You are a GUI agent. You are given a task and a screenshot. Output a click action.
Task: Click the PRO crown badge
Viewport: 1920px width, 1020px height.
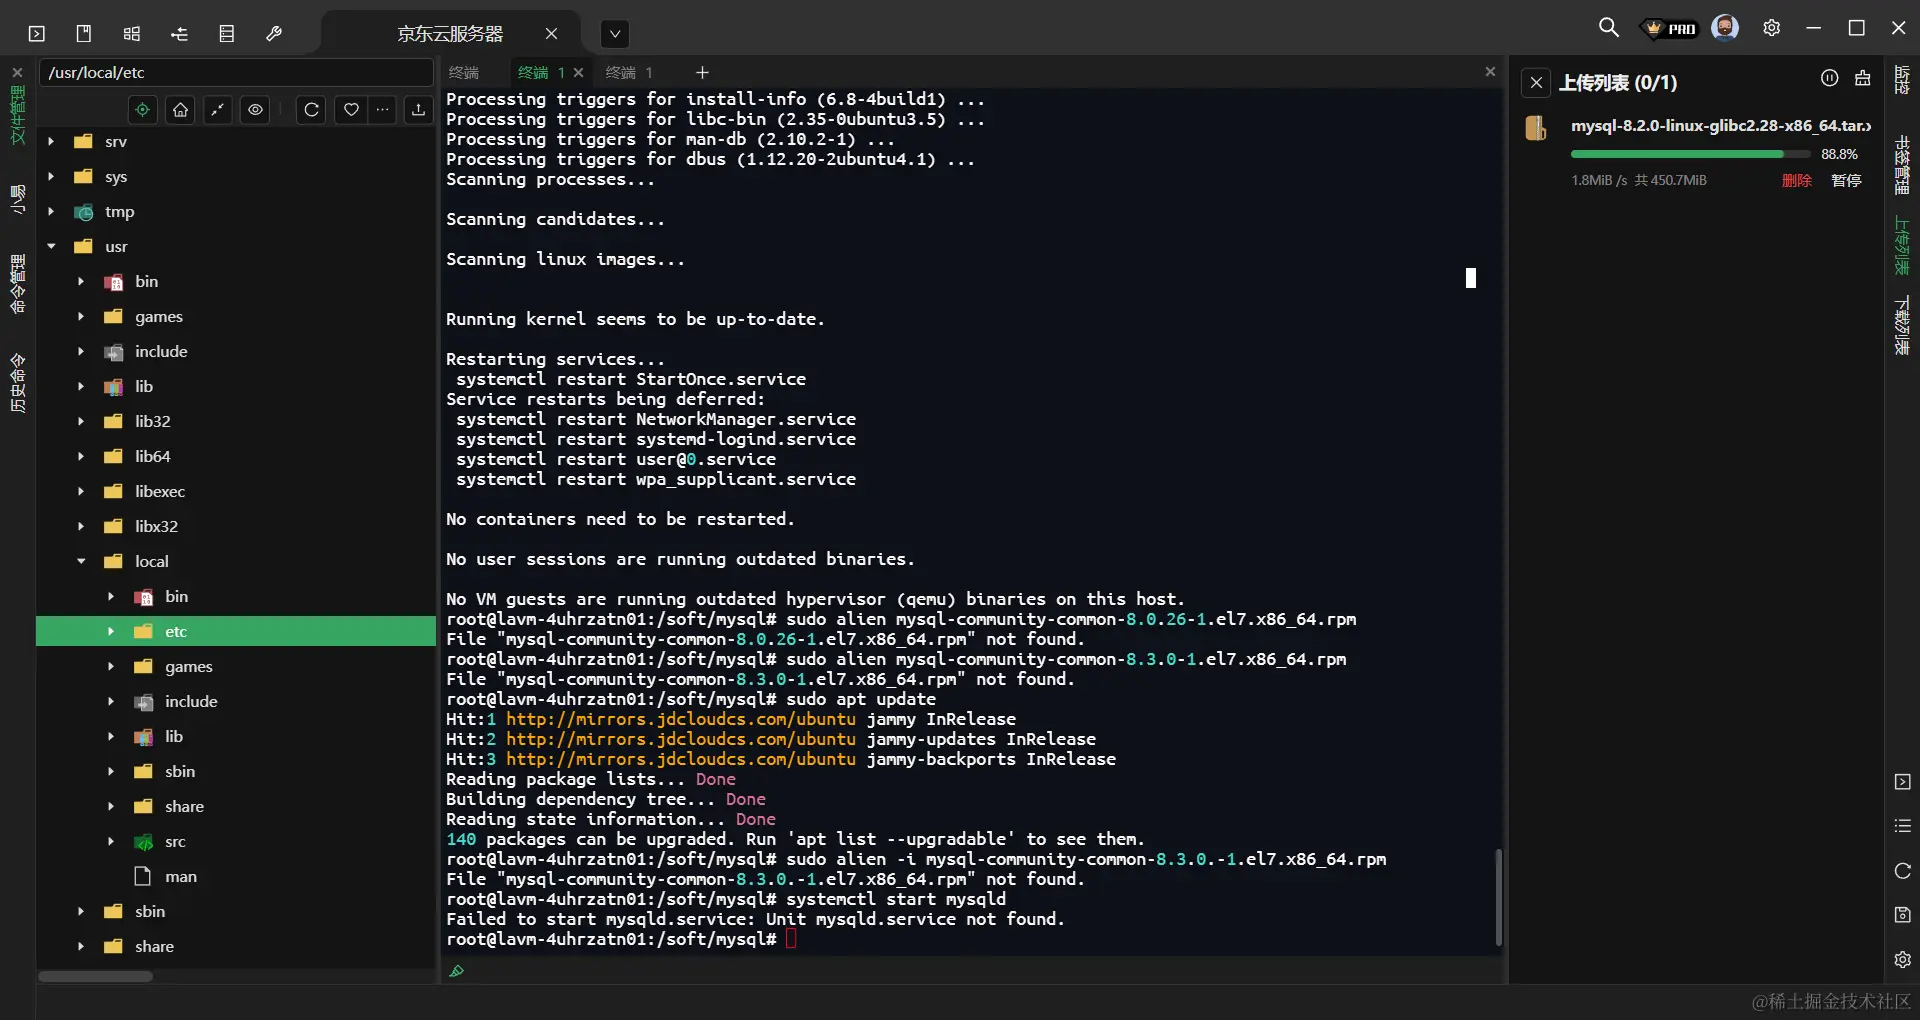[x=1671, y=29]
